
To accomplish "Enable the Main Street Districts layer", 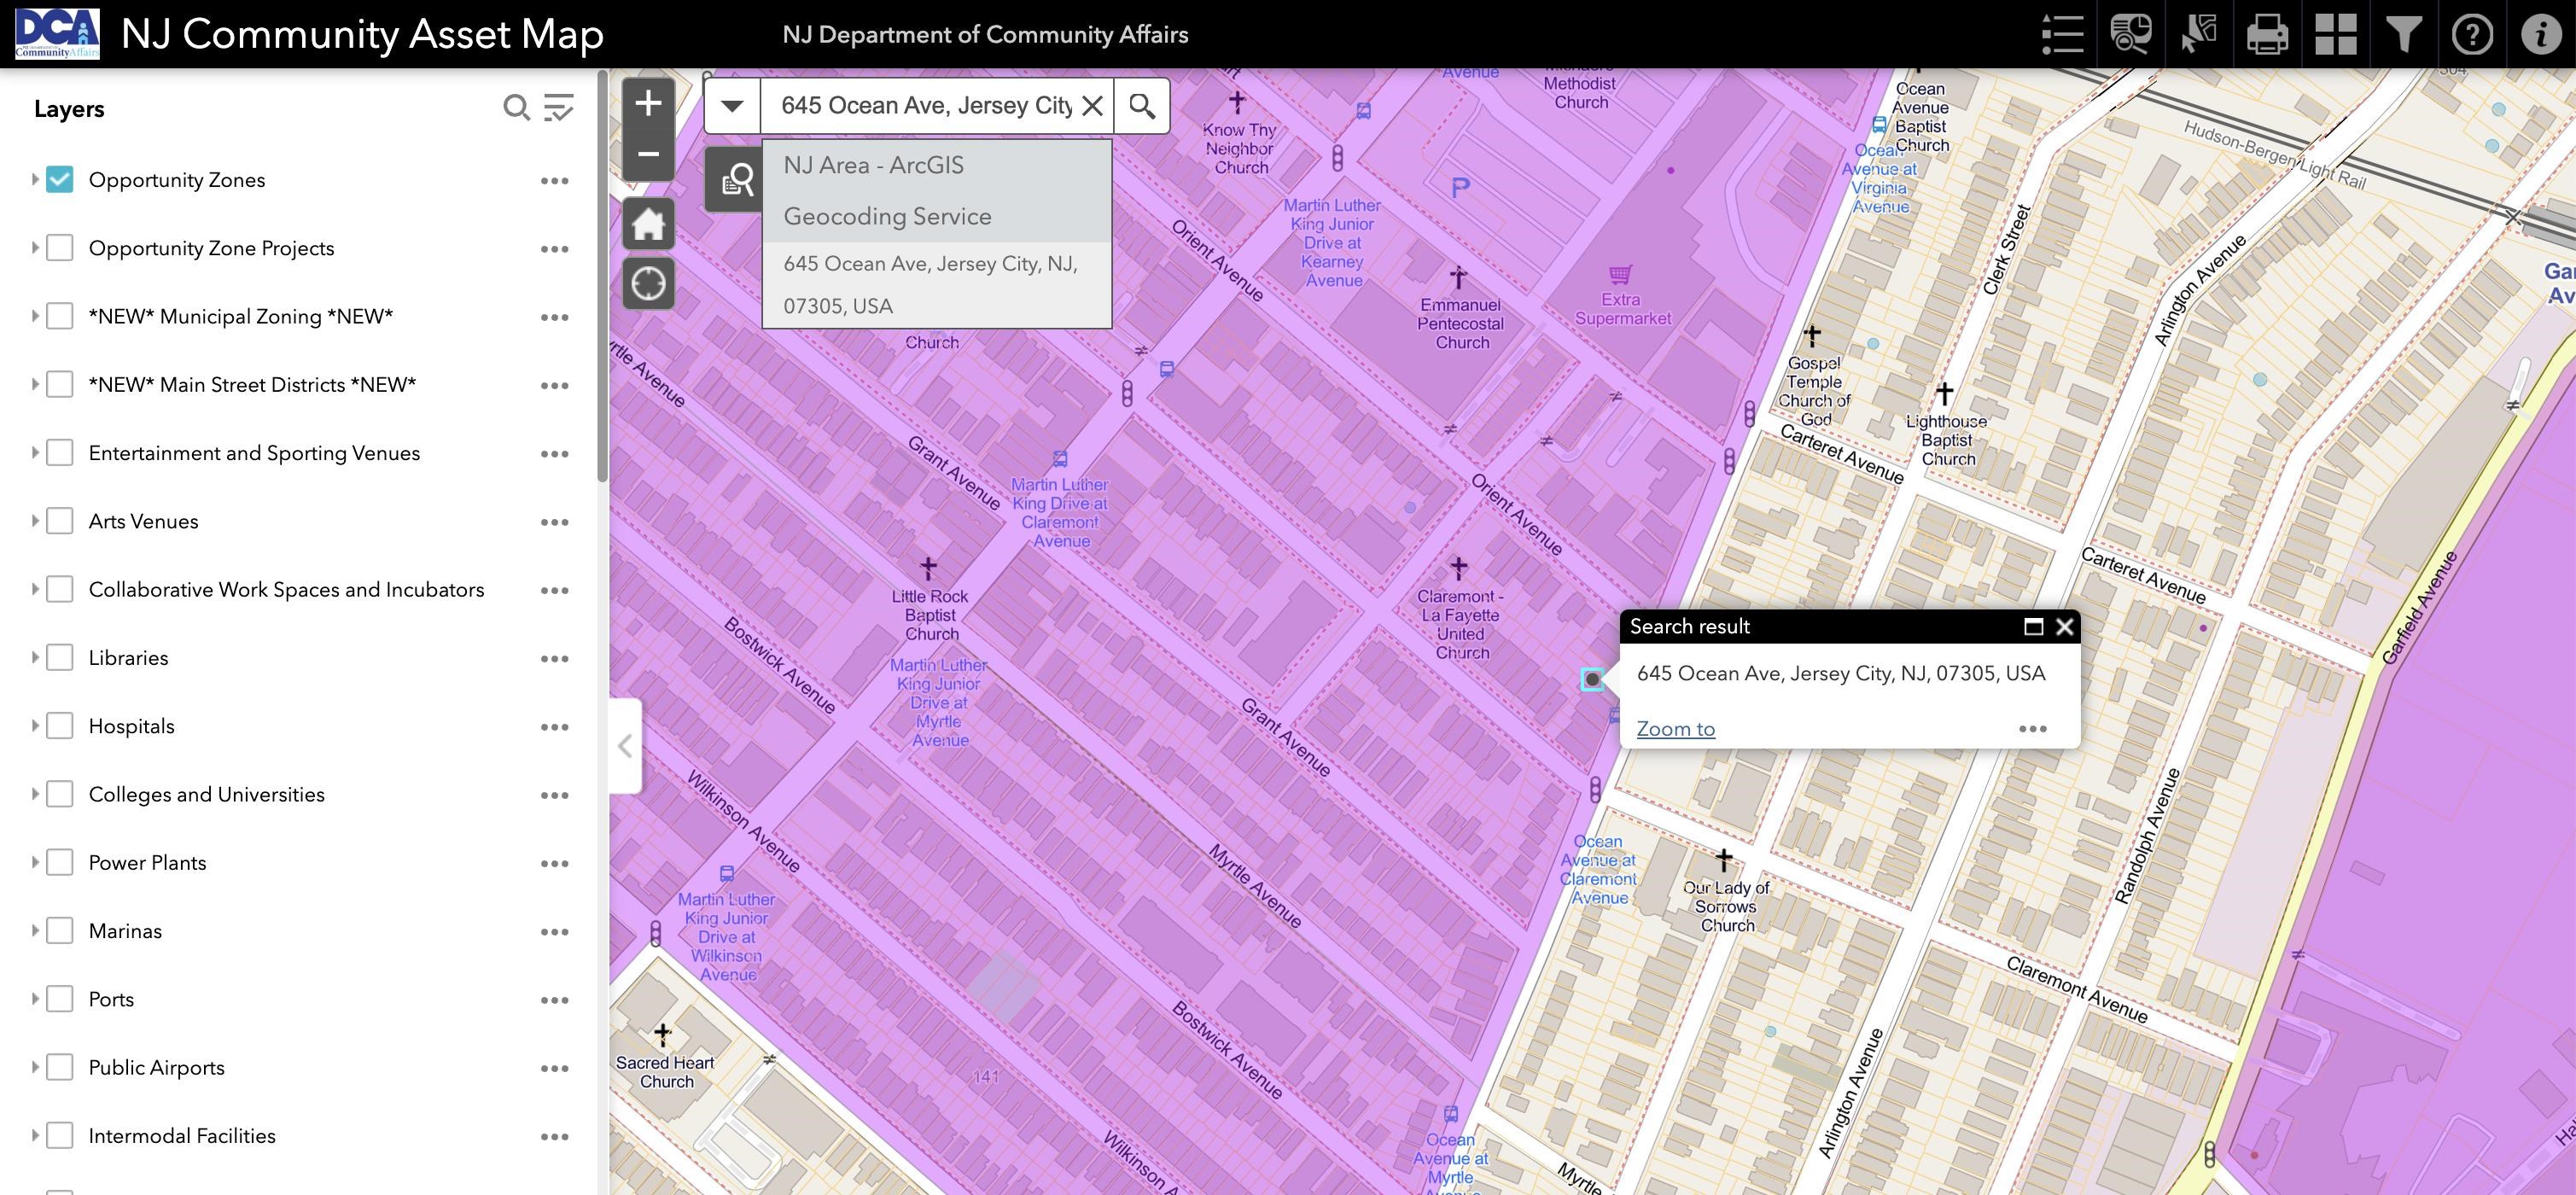I will pos(60,385).
